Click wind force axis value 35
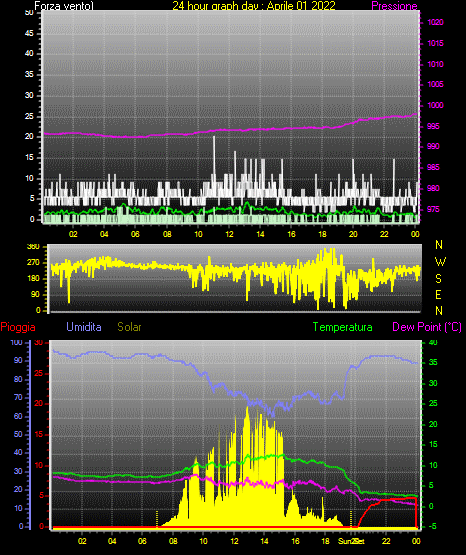This screenshot has width=466, height=555. 29,74
